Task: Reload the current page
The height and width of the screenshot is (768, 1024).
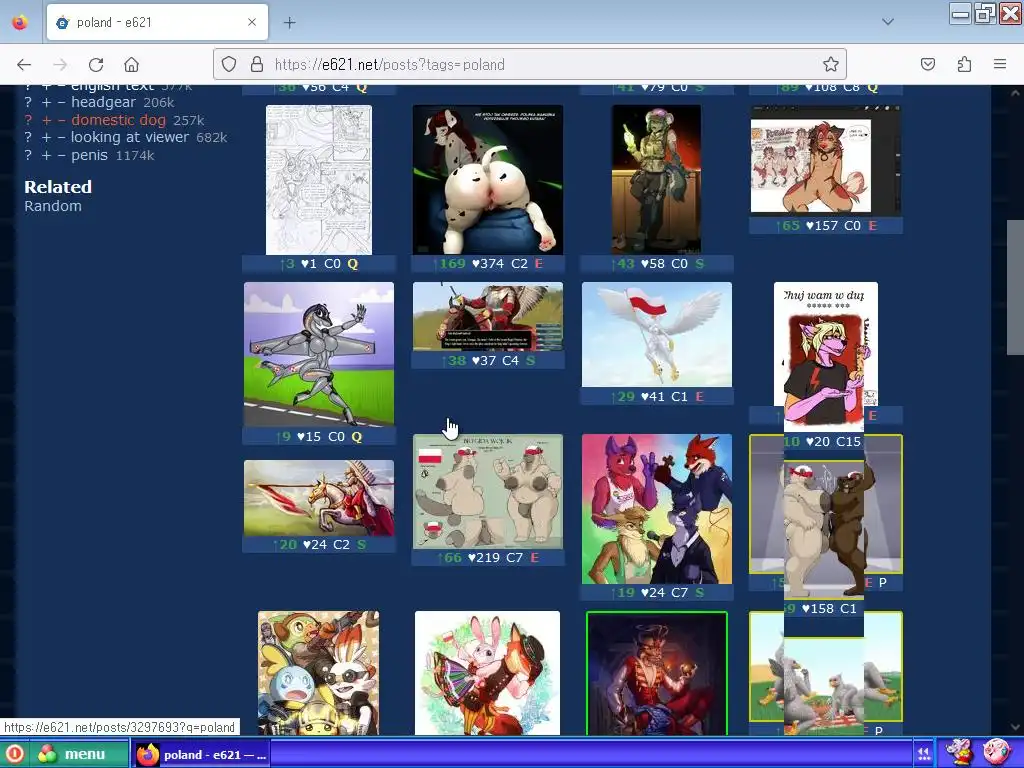Action: pos(96,64)
